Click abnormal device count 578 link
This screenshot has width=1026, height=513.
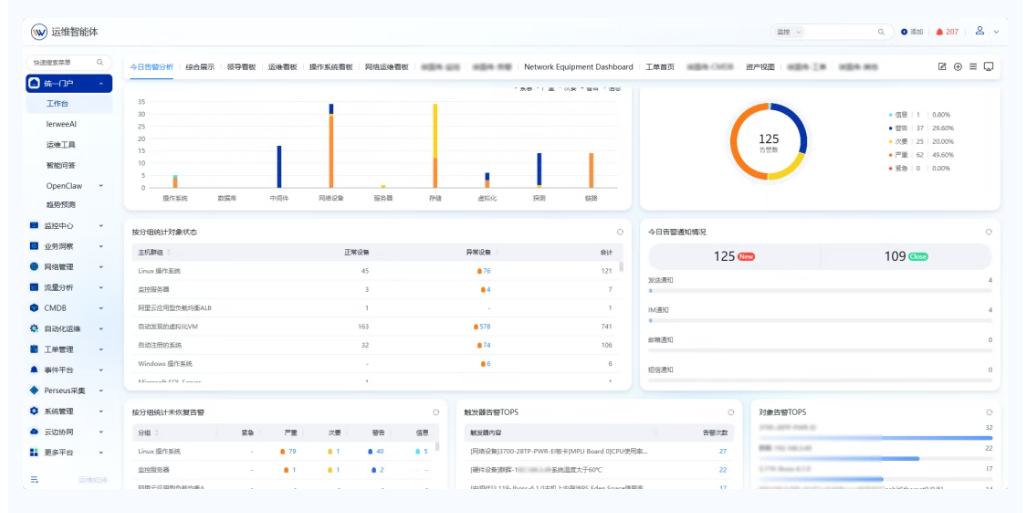coord(484,326)
